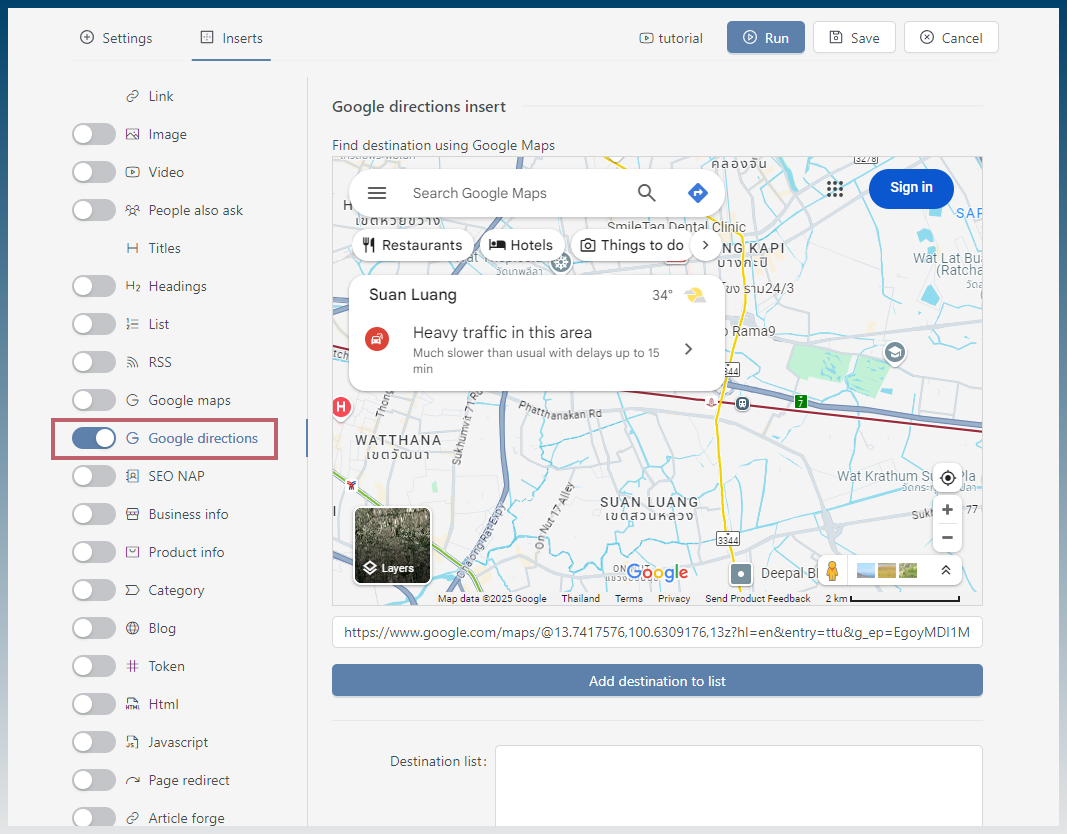Click the Token hash icon
Viewport: 1067px width, 834px height.
click(x=133, y=666)
